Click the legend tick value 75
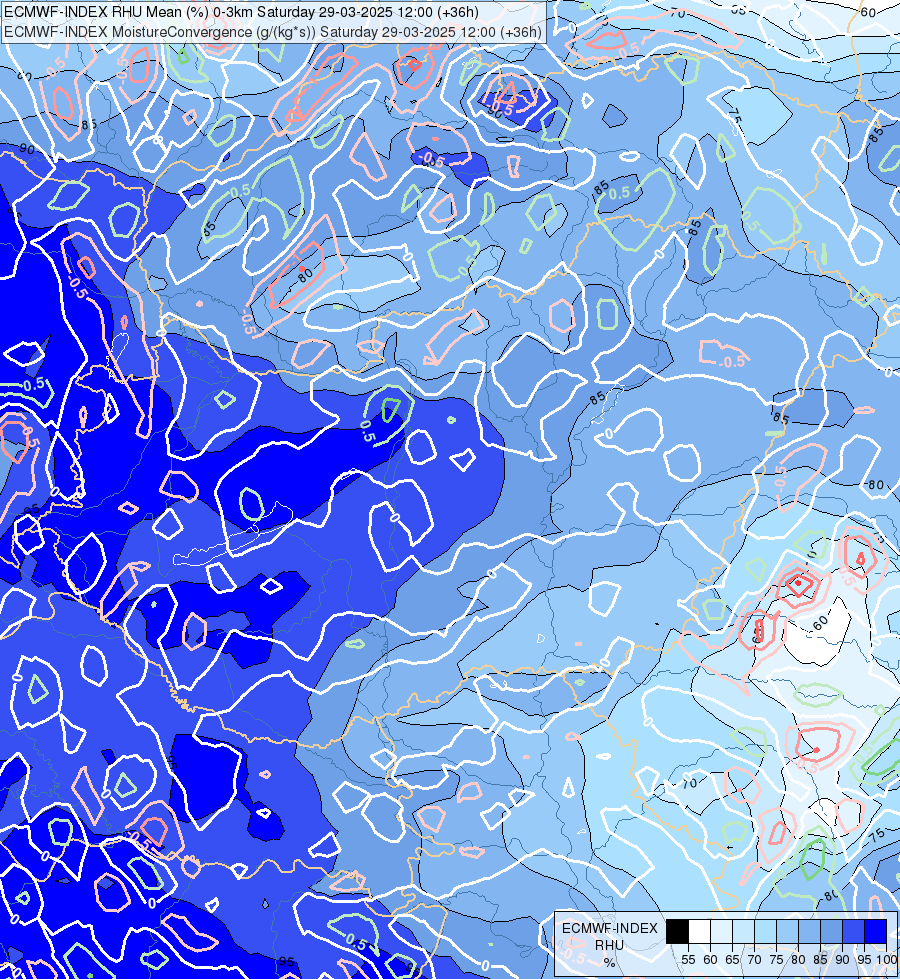 [776, 960]
